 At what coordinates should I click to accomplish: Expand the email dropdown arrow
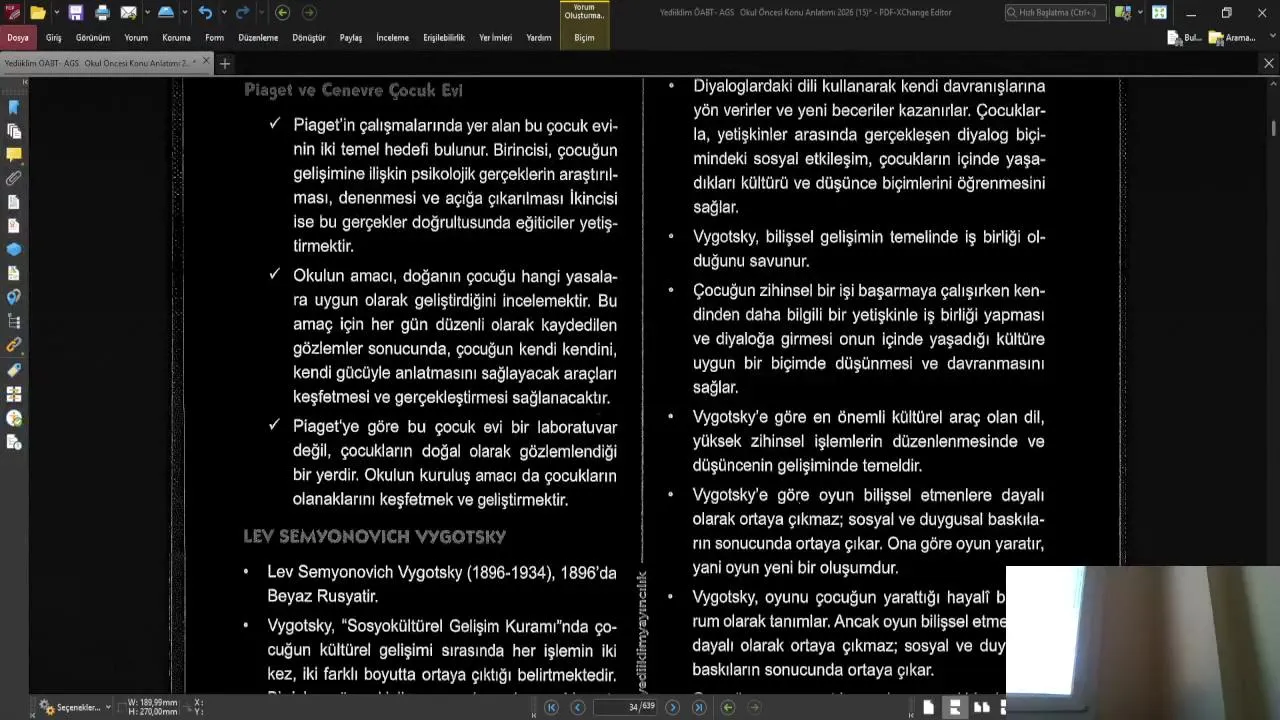coord(146,13)
